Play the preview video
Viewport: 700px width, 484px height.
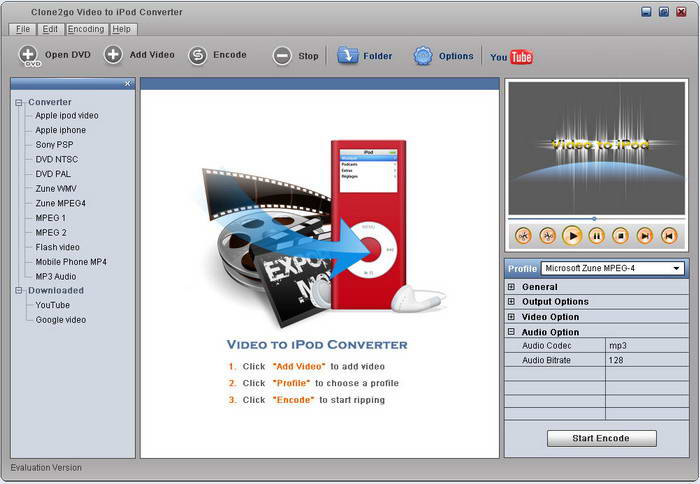572,235
